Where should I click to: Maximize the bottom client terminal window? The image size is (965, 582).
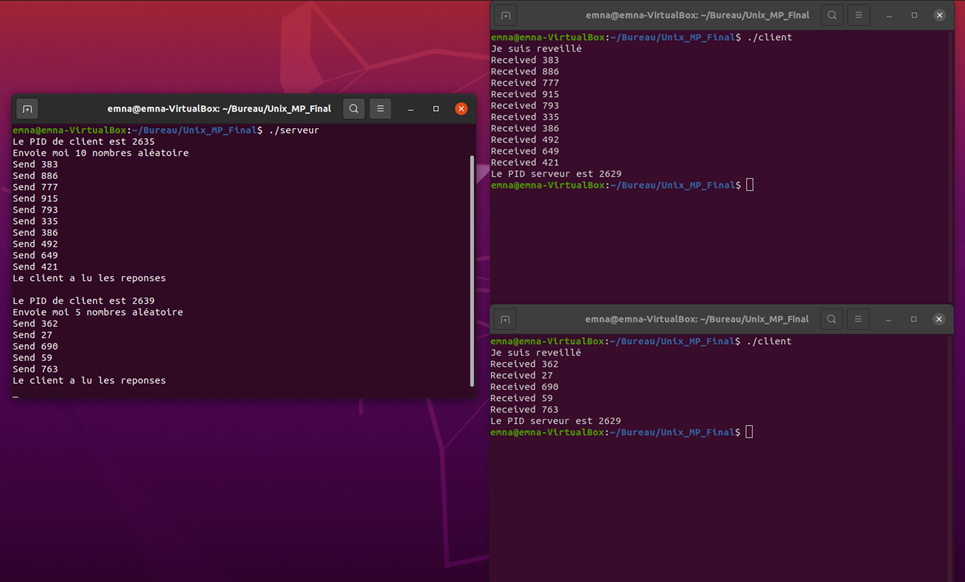click(913, 319)
